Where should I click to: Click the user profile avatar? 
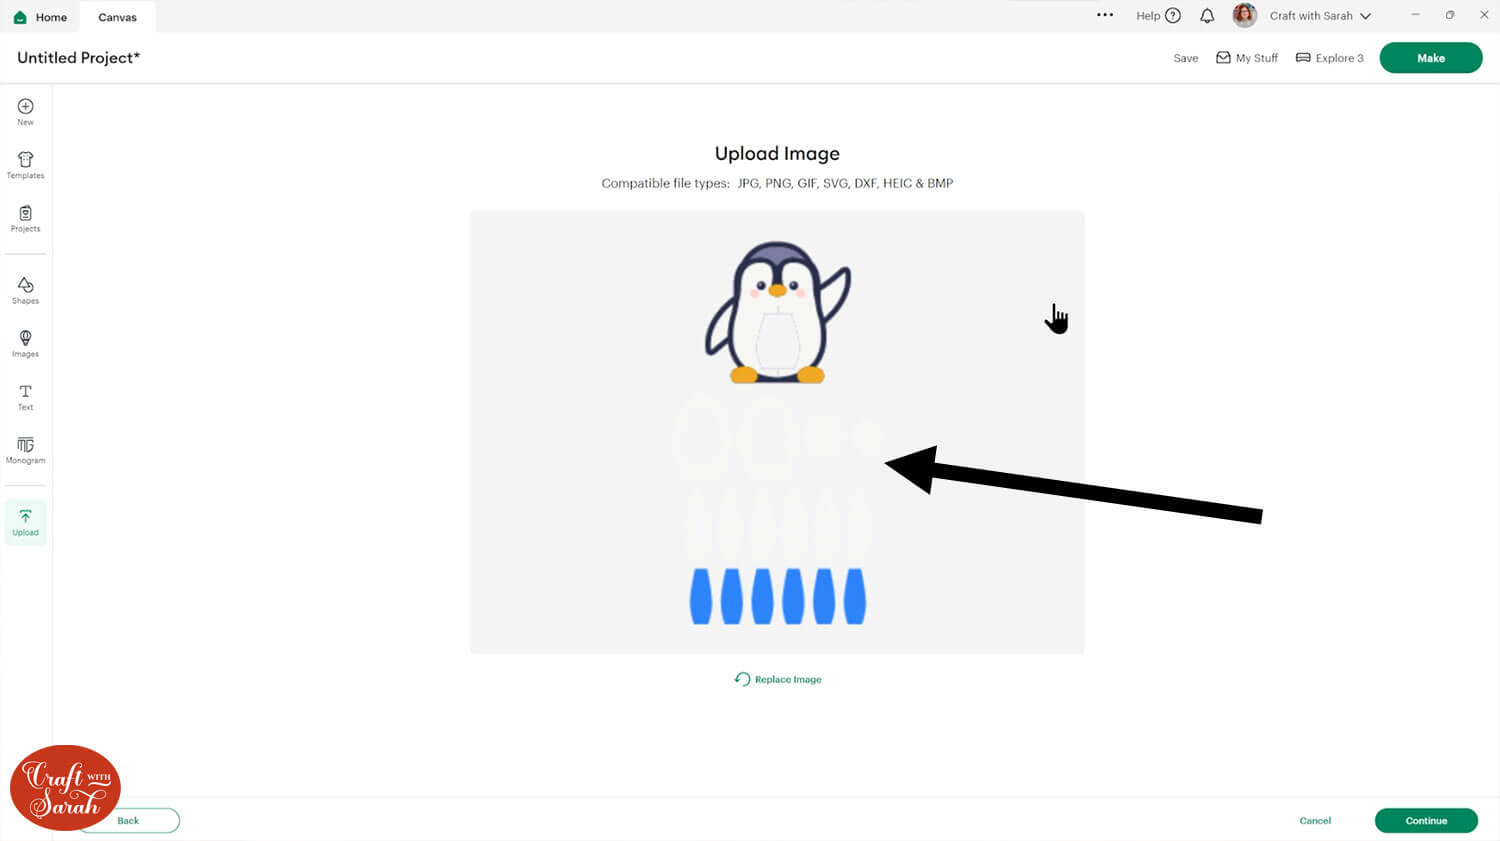(1244, 15)
